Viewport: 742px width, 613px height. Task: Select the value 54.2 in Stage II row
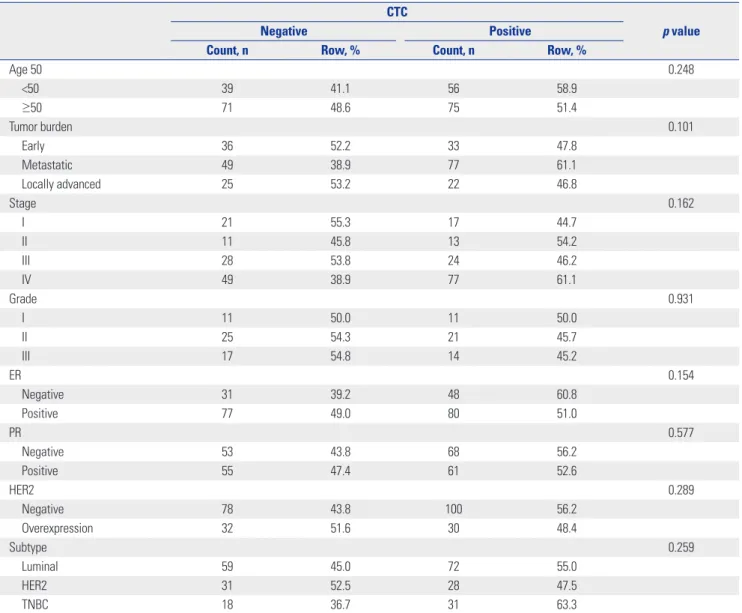pos(566,241)
